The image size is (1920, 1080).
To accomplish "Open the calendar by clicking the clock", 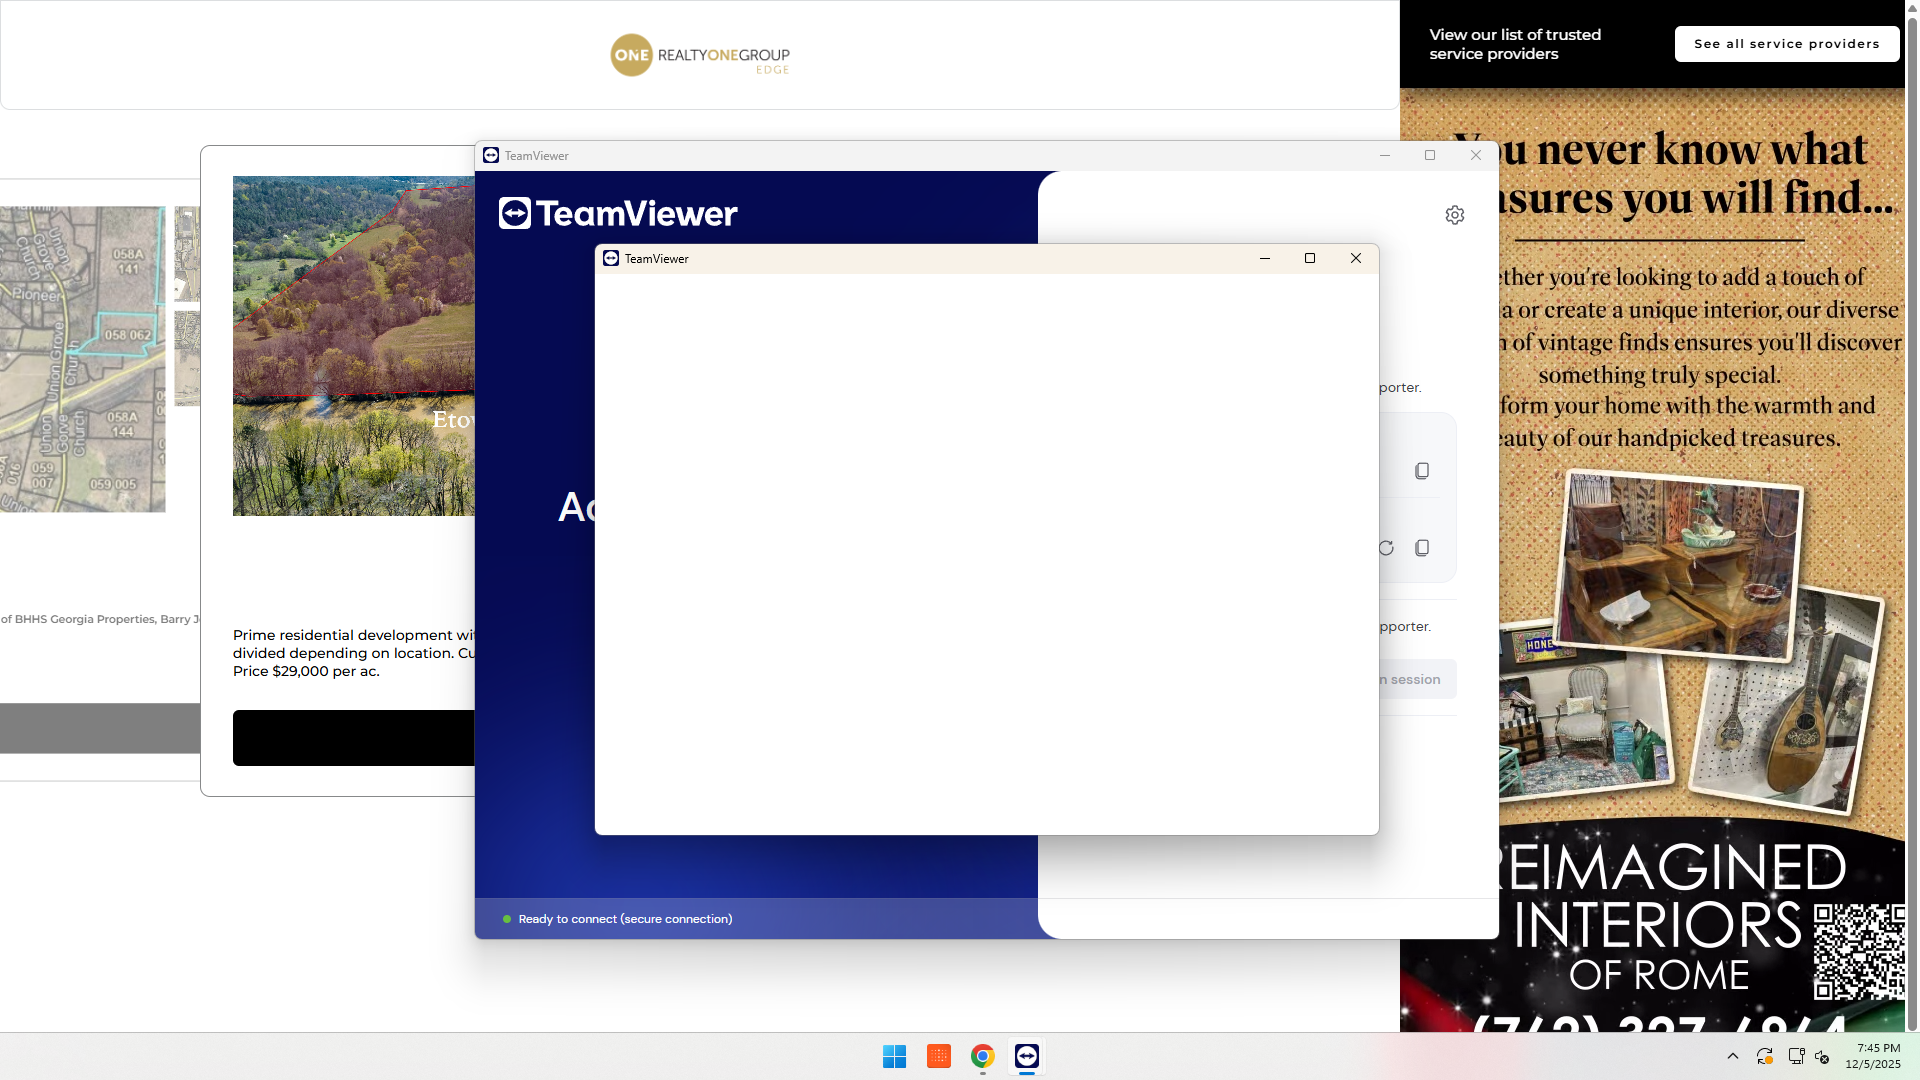I will [x=1876, y=1056].
